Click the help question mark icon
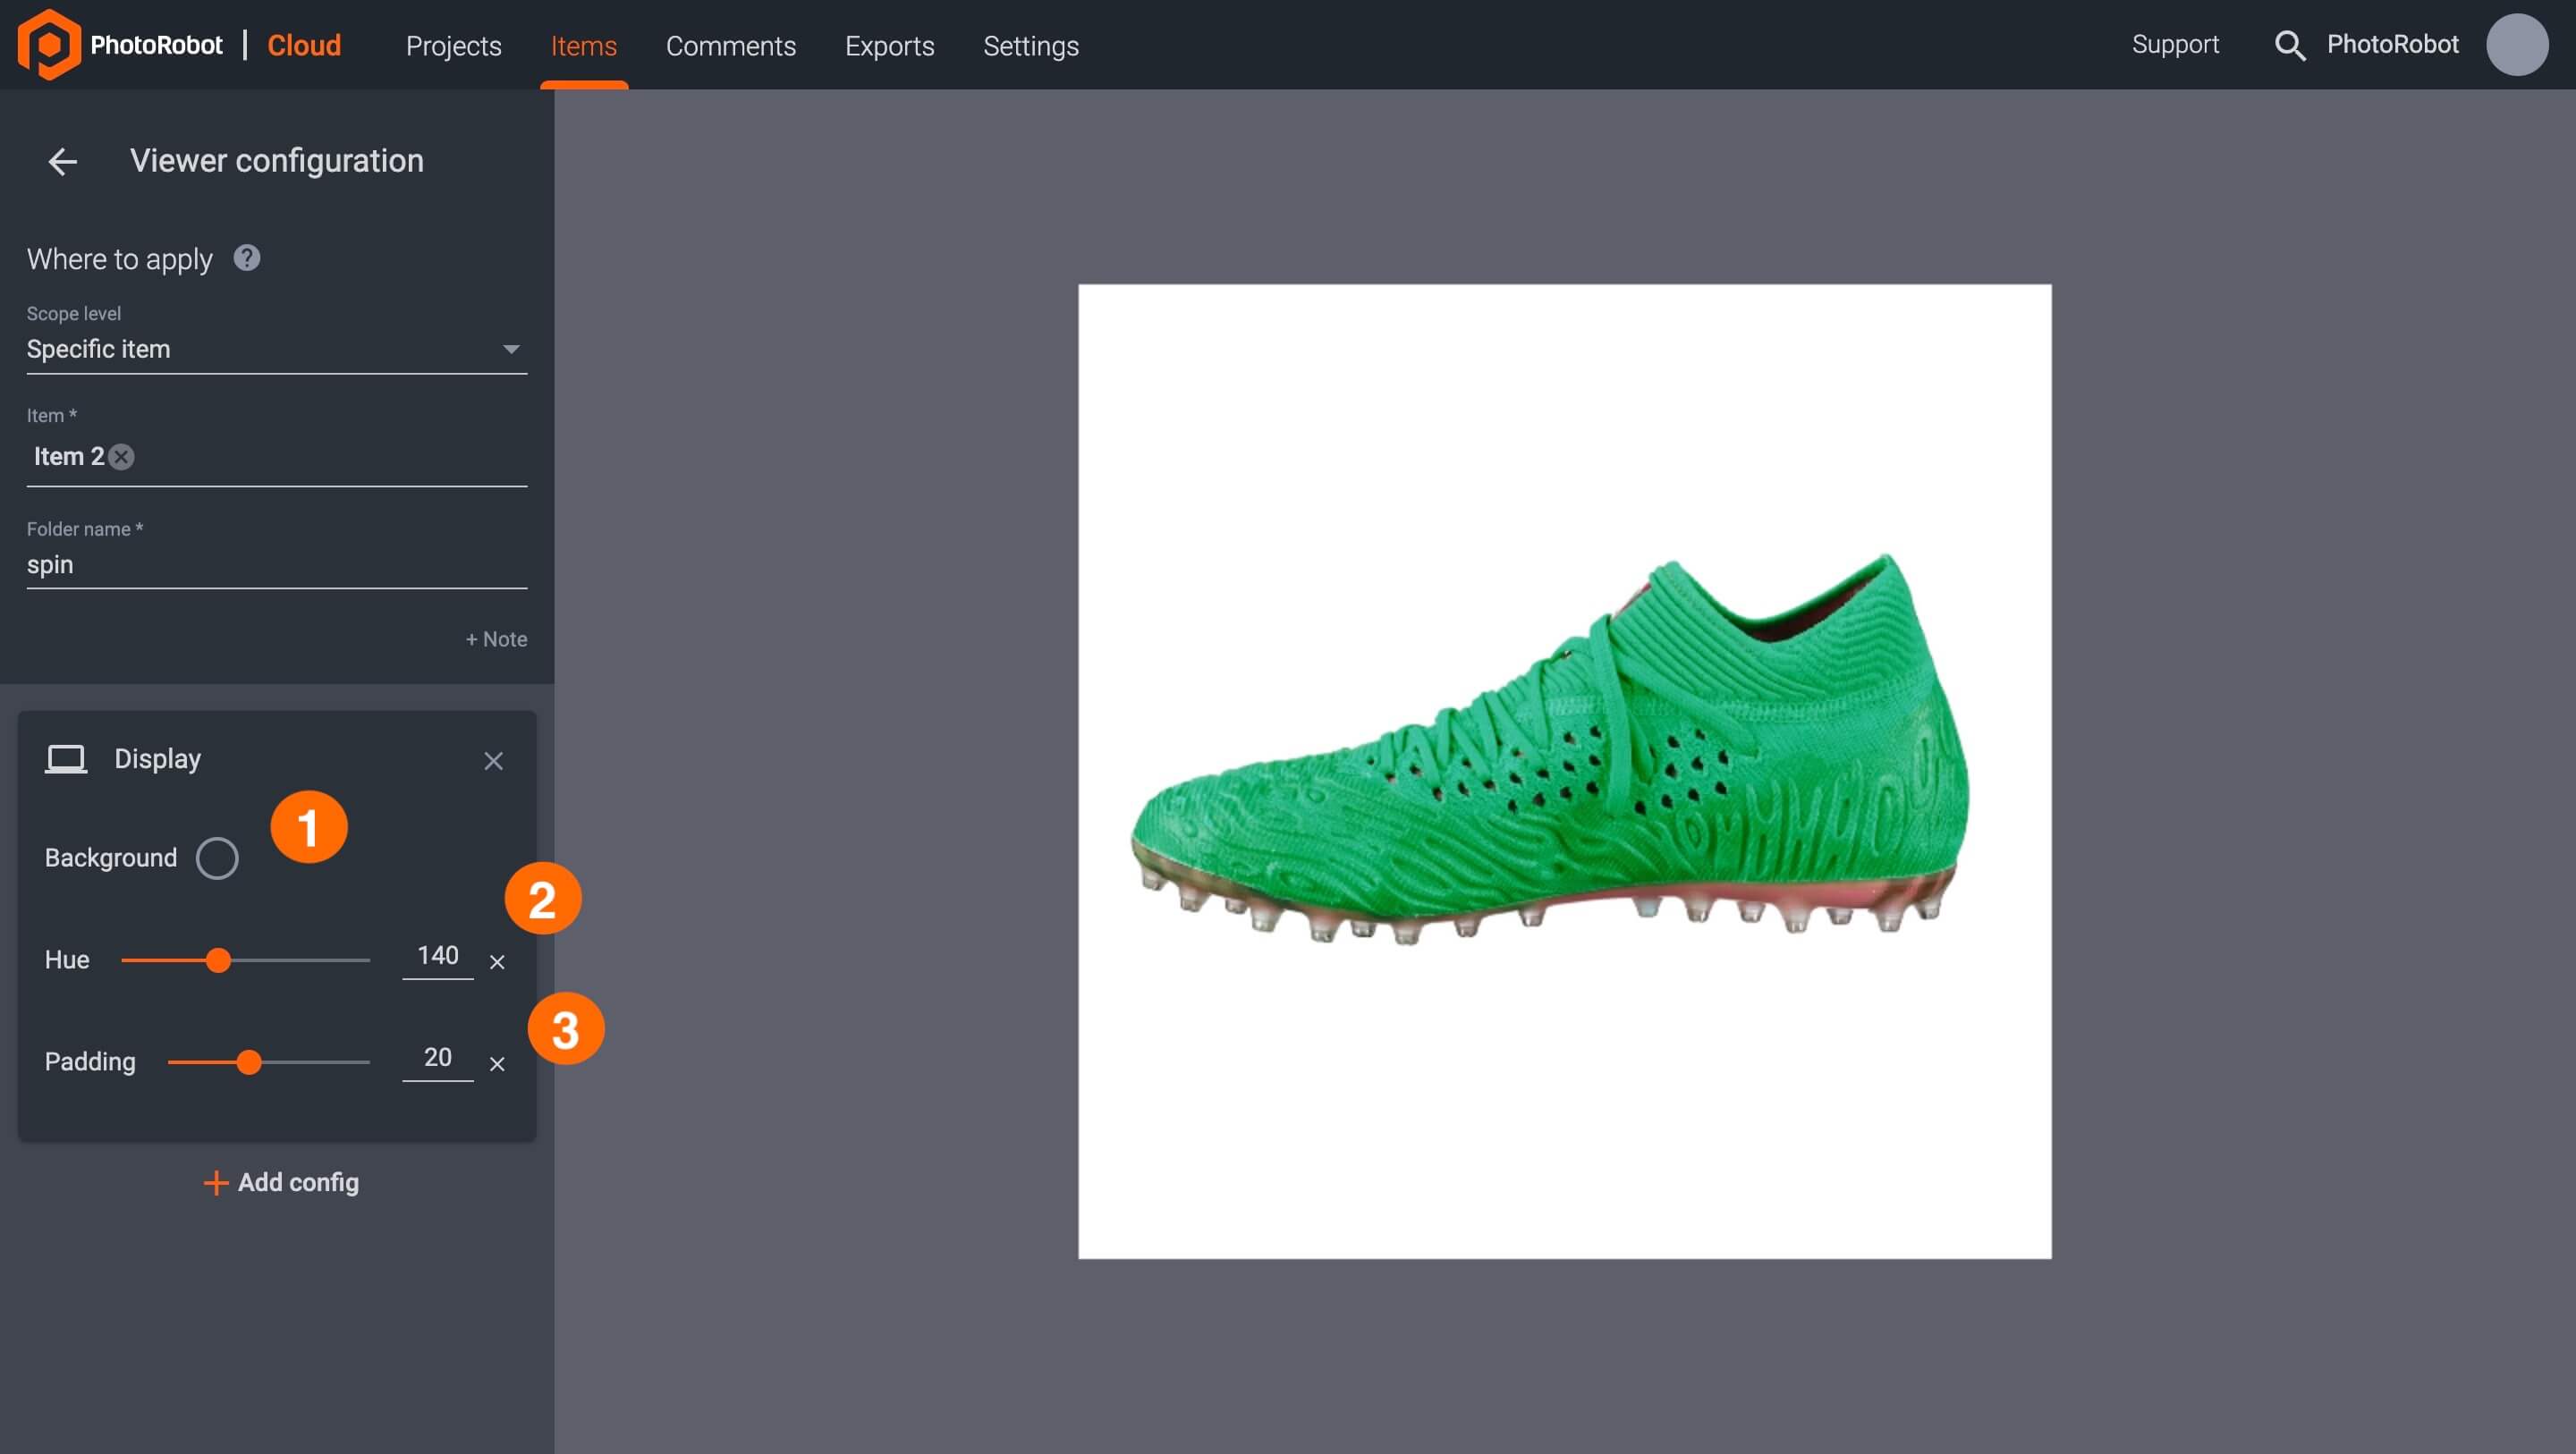The width and height of the screenshot is (2576, 1454). coord(248,257)
